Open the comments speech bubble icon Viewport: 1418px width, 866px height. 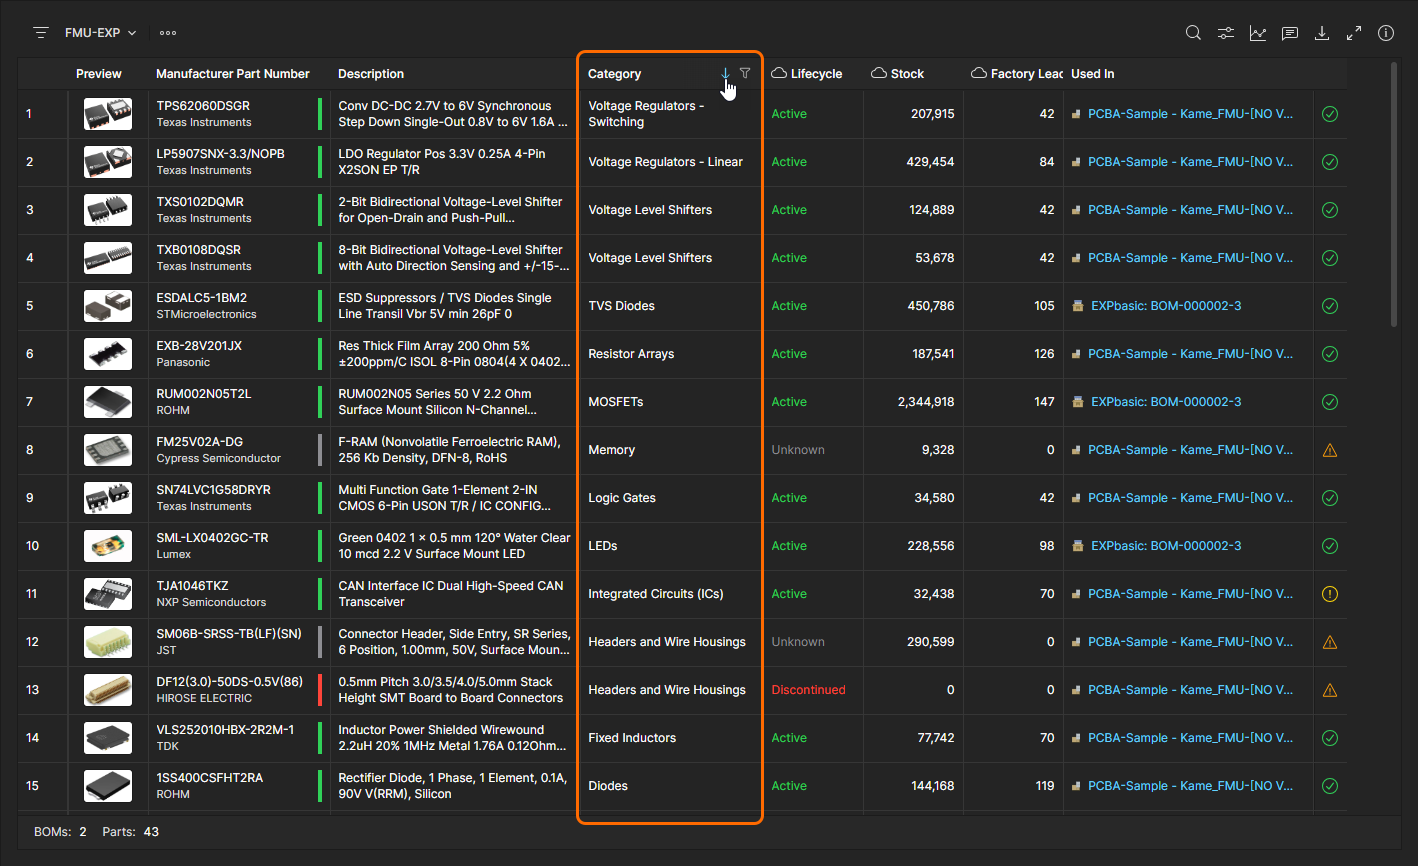tap(1290, 33)
